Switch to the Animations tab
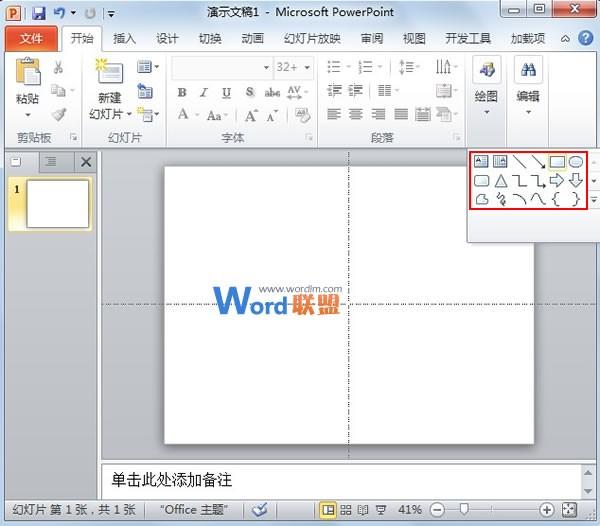 (253, 38)
